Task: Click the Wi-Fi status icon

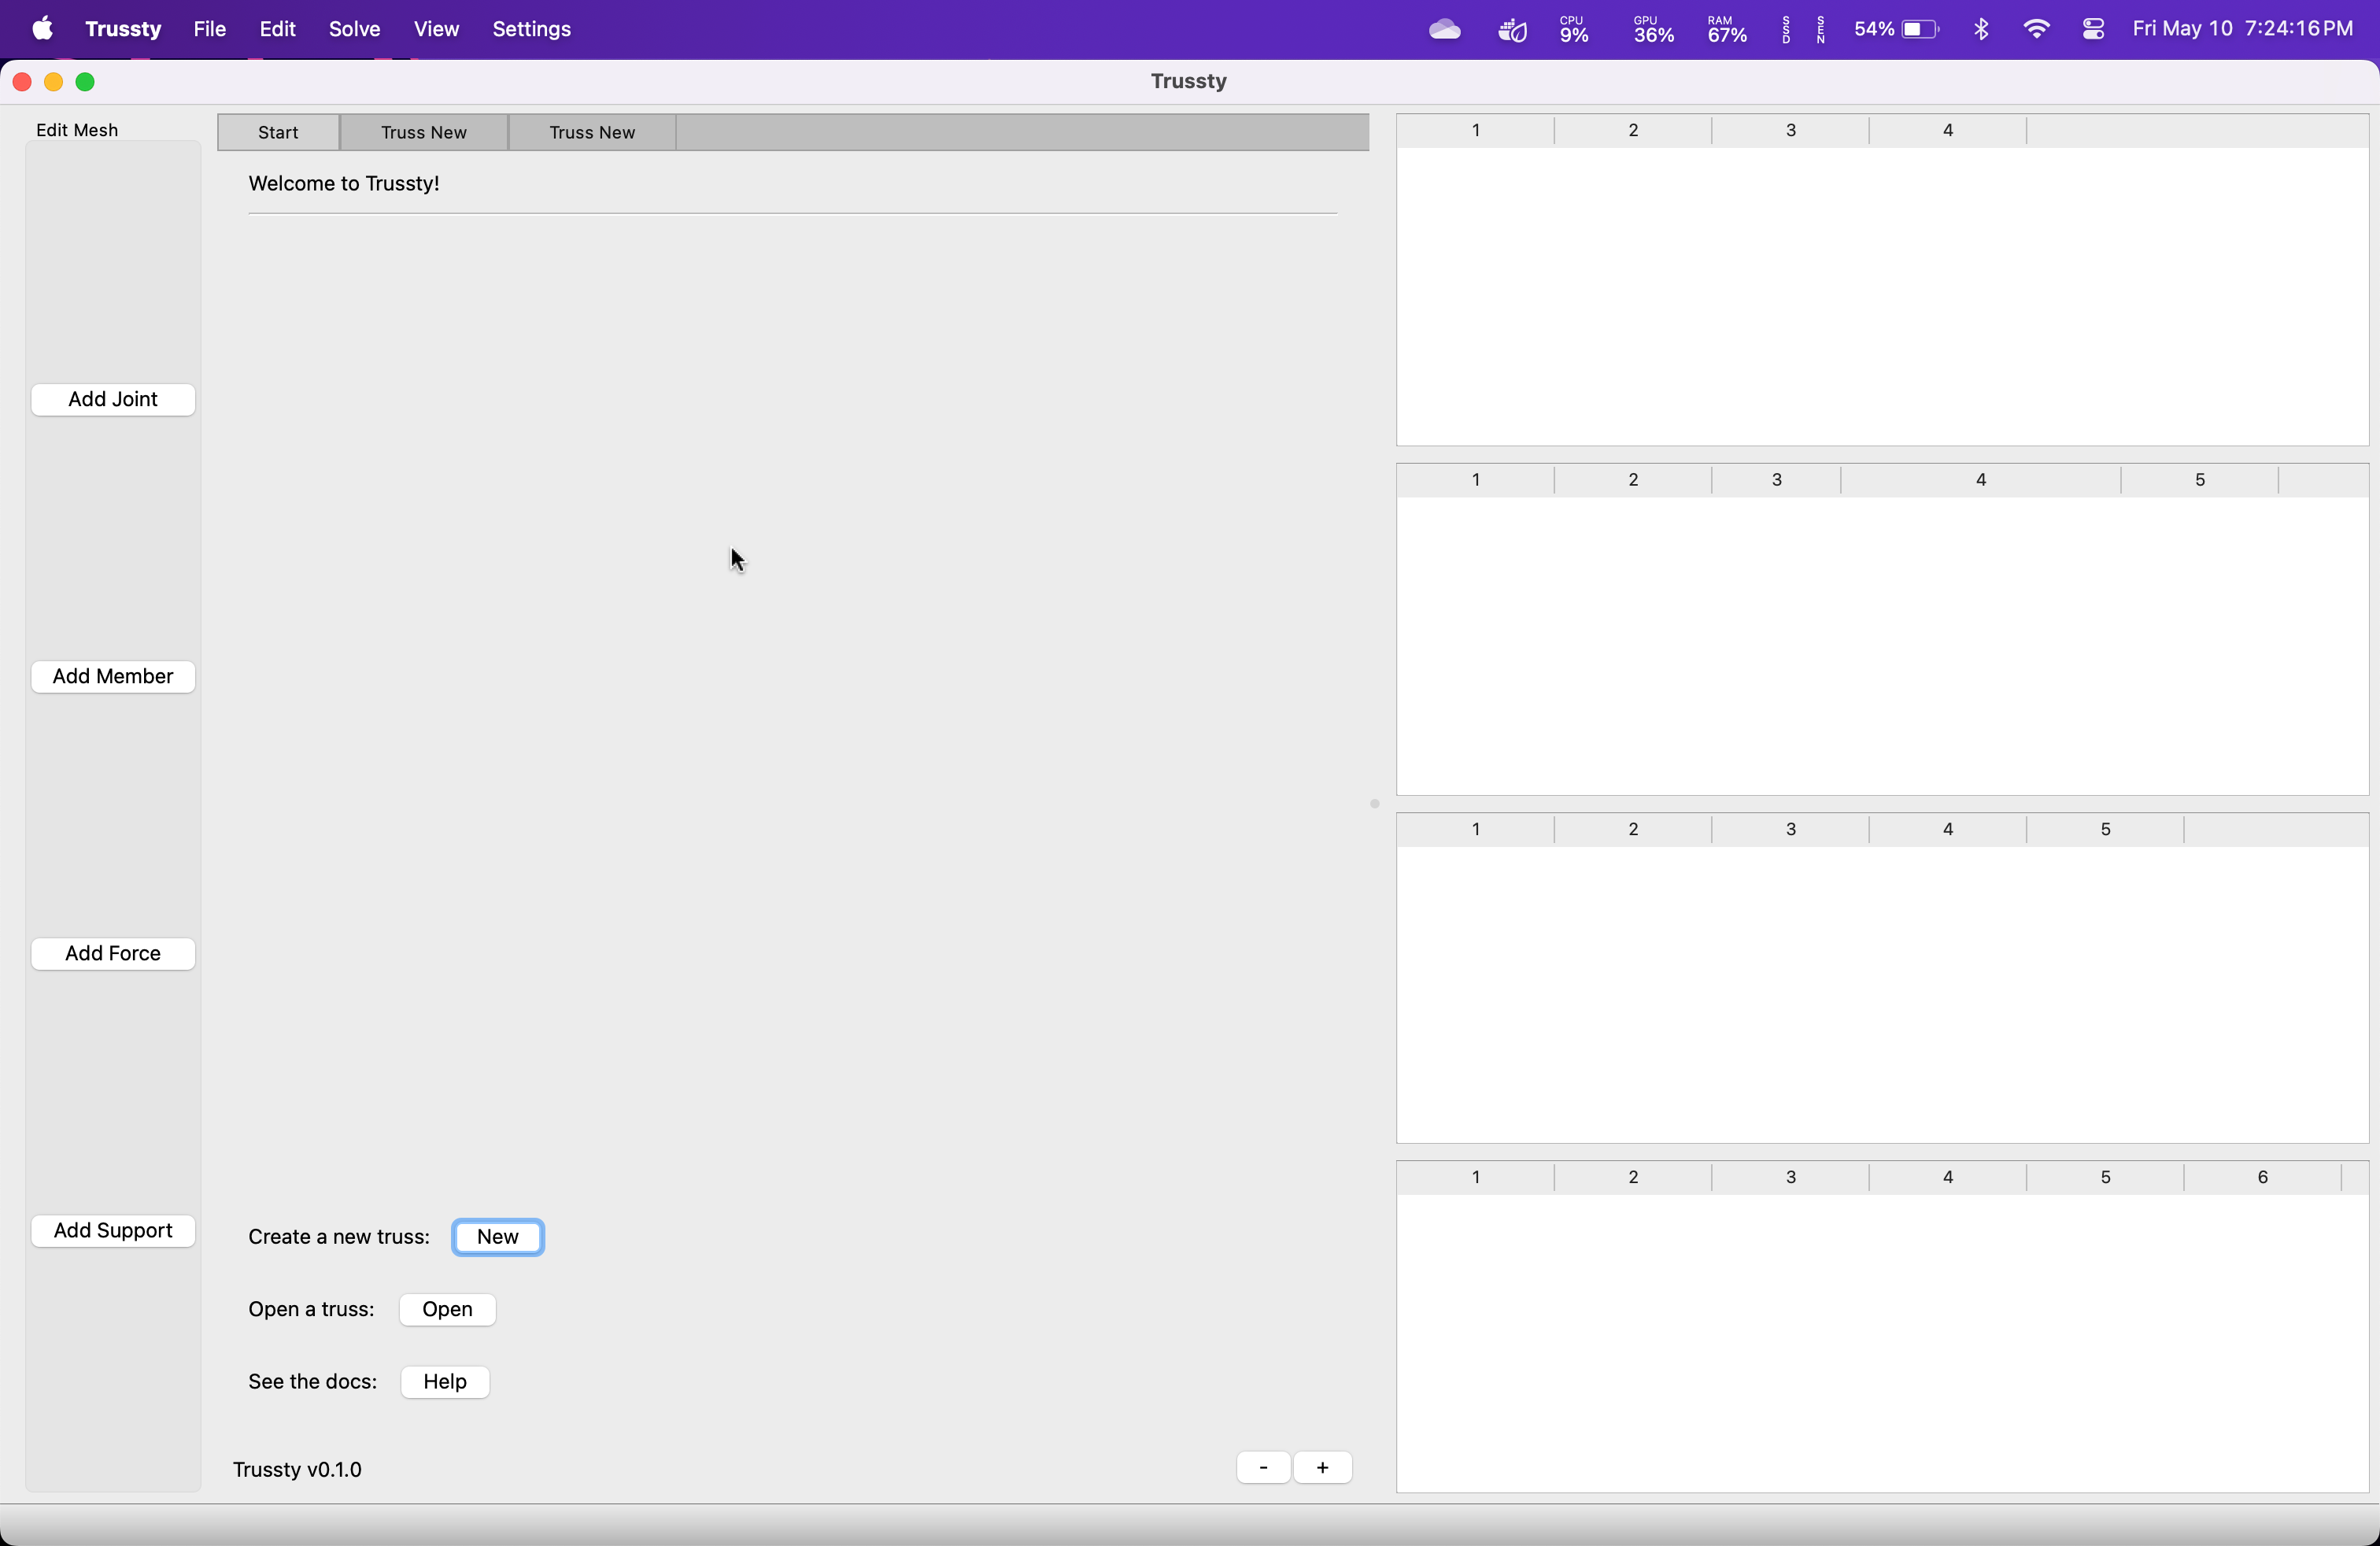Action: (2036, 29)
